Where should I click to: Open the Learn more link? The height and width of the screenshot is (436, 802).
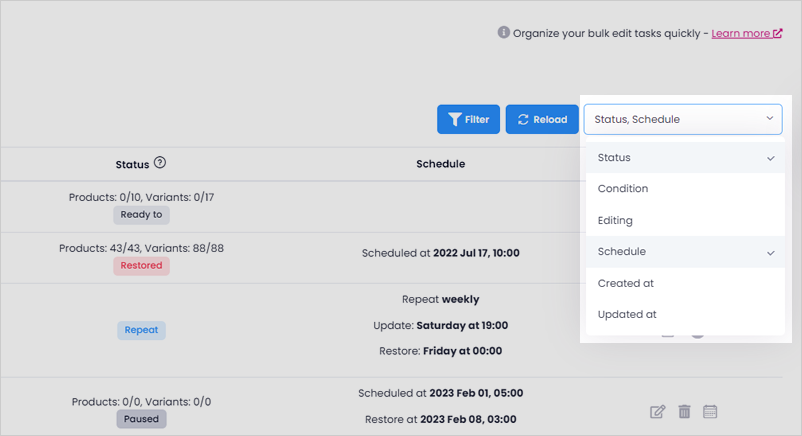pyautogui.click(x=741, y=33)
